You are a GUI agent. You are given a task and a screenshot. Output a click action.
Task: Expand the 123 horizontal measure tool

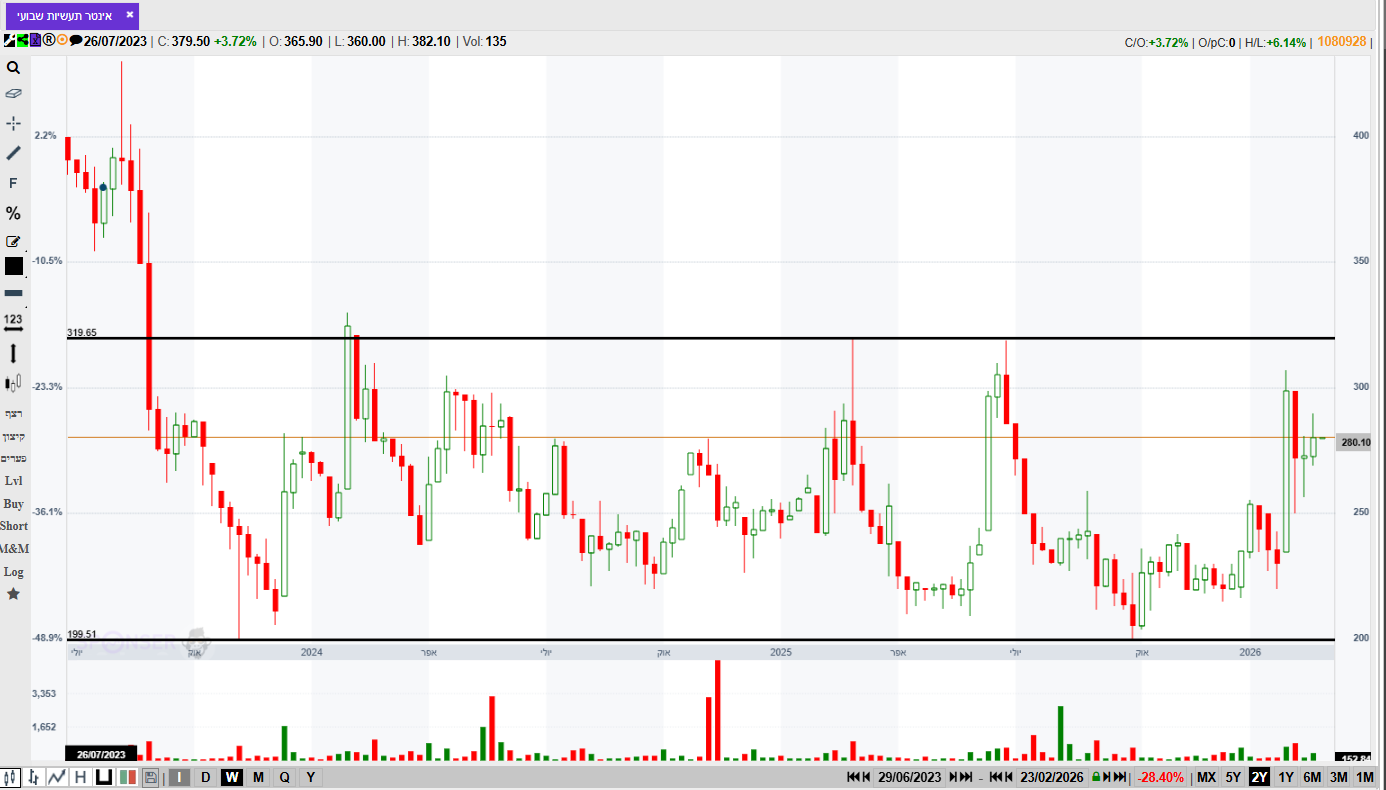(13, 322)
